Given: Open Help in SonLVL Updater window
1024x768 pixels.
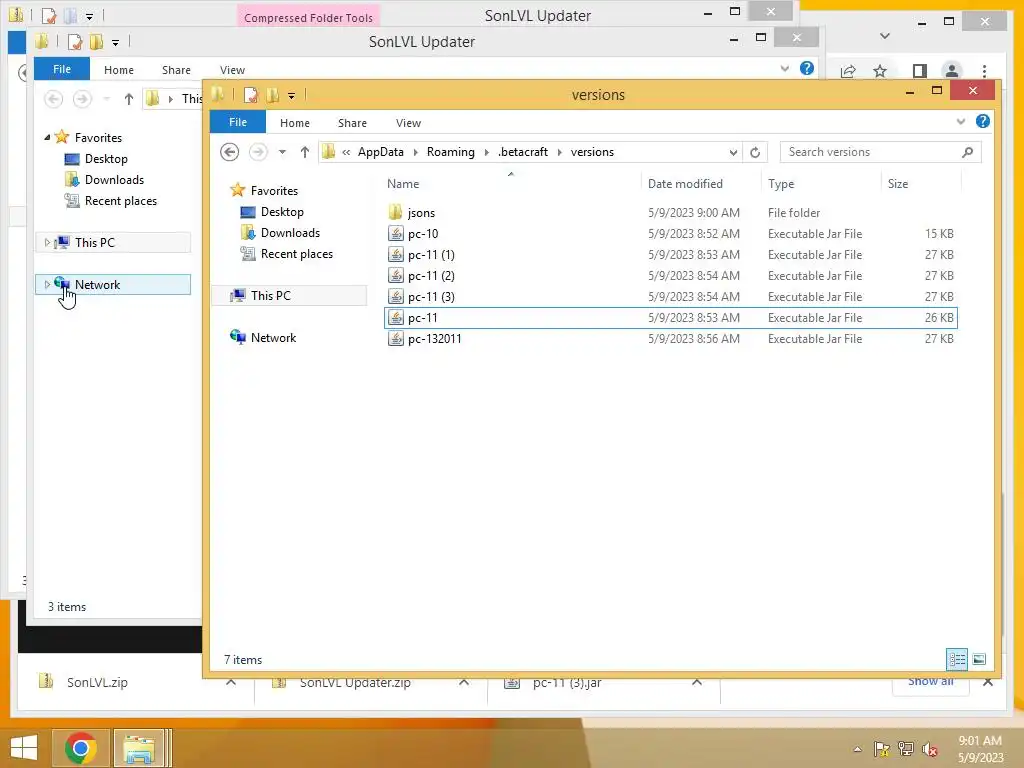Looking at the screenshot, I should [x=807, y=68].
